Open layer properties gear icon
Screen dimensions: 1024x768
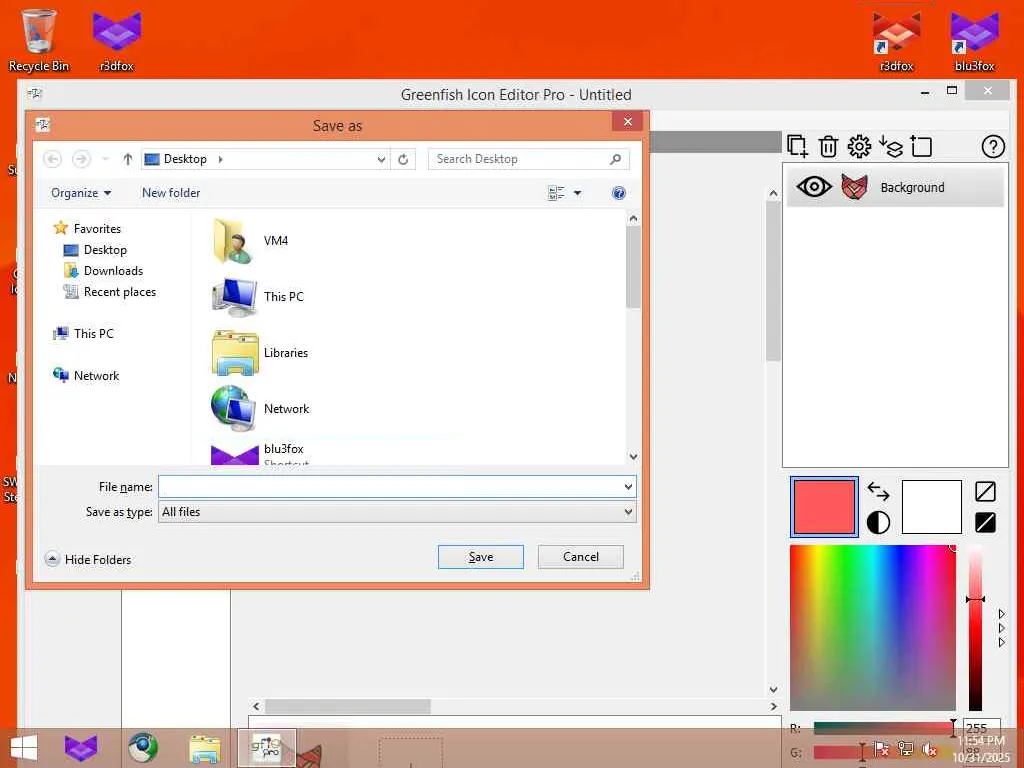click(x=859, y=146)
